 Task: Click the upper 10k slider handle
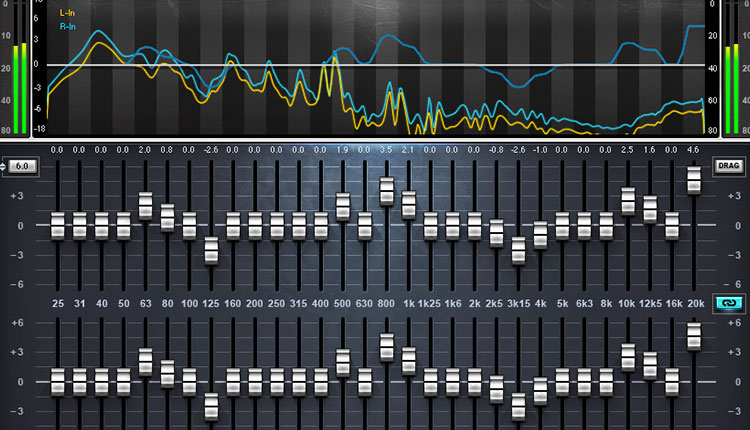pyautogui.click(x=629, y=199)
